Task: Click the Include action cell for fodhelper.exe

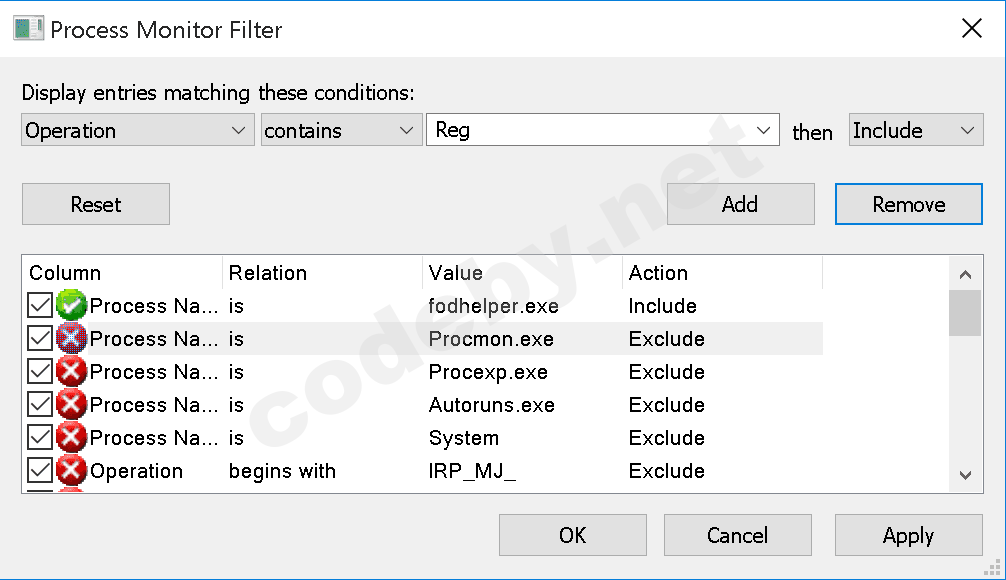Action: pyautogui.click(x=663, y=306)
